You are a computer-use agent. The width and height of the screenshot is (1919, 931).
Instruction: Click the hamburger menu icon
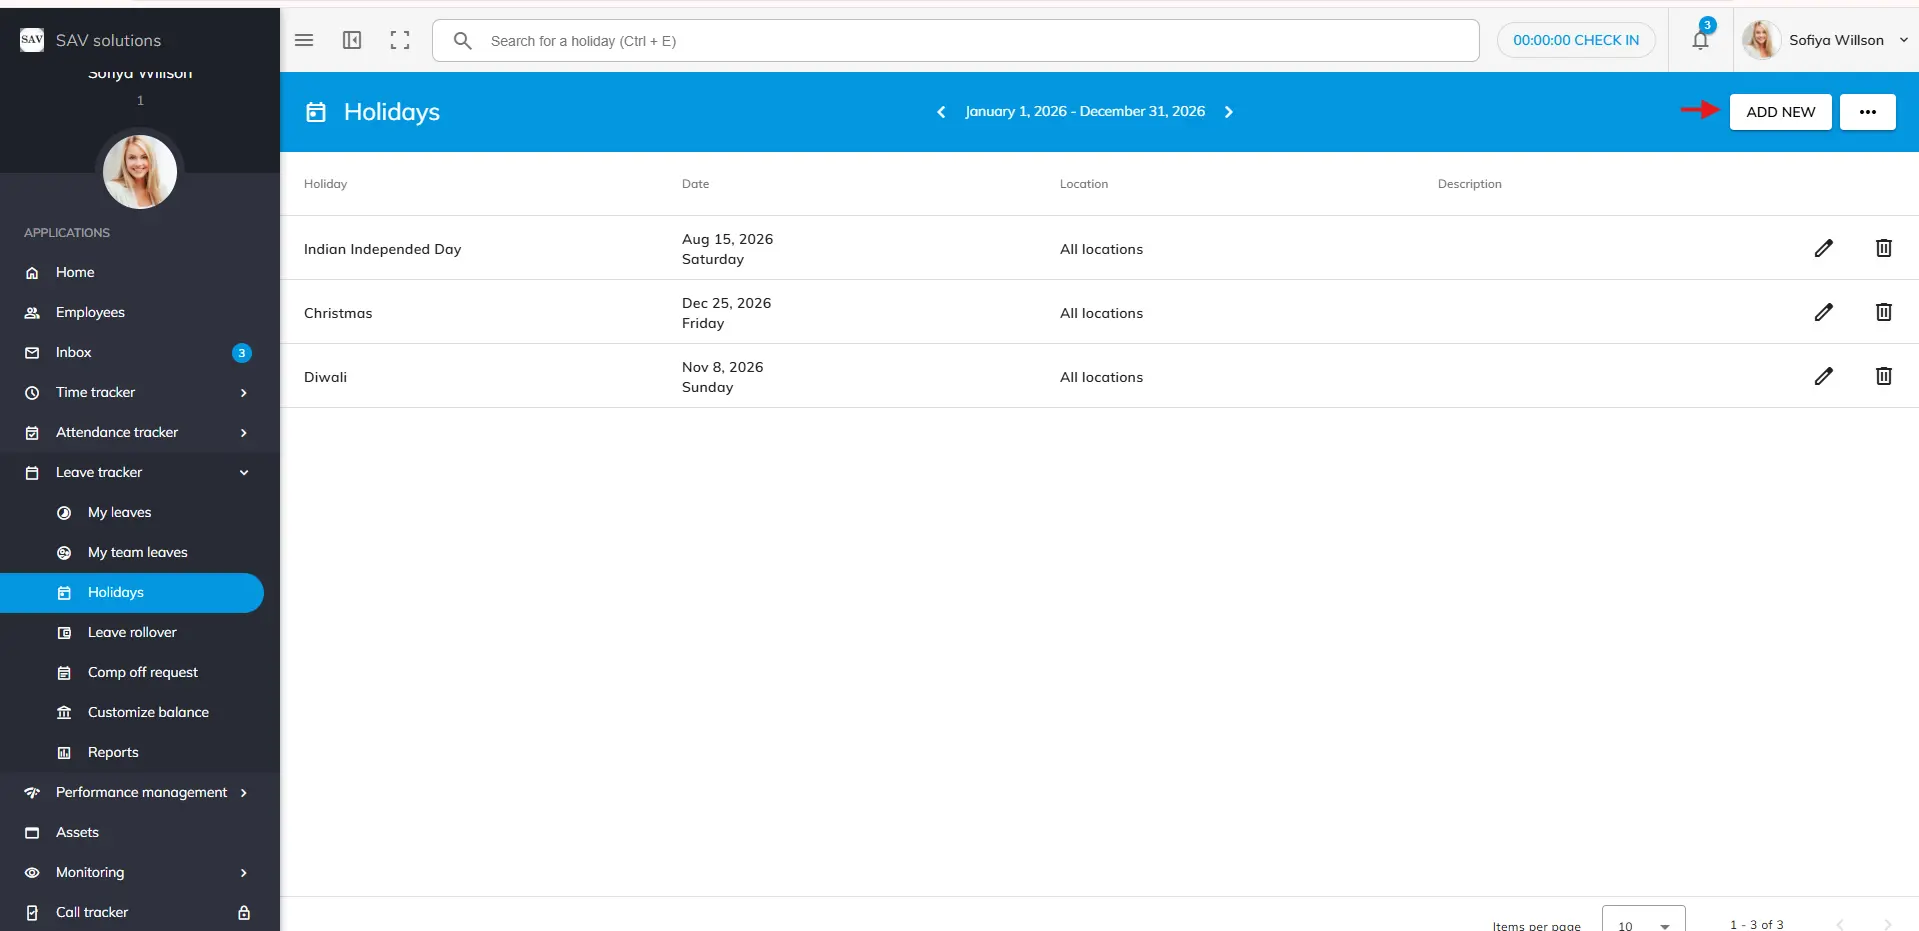click(304, 40)
